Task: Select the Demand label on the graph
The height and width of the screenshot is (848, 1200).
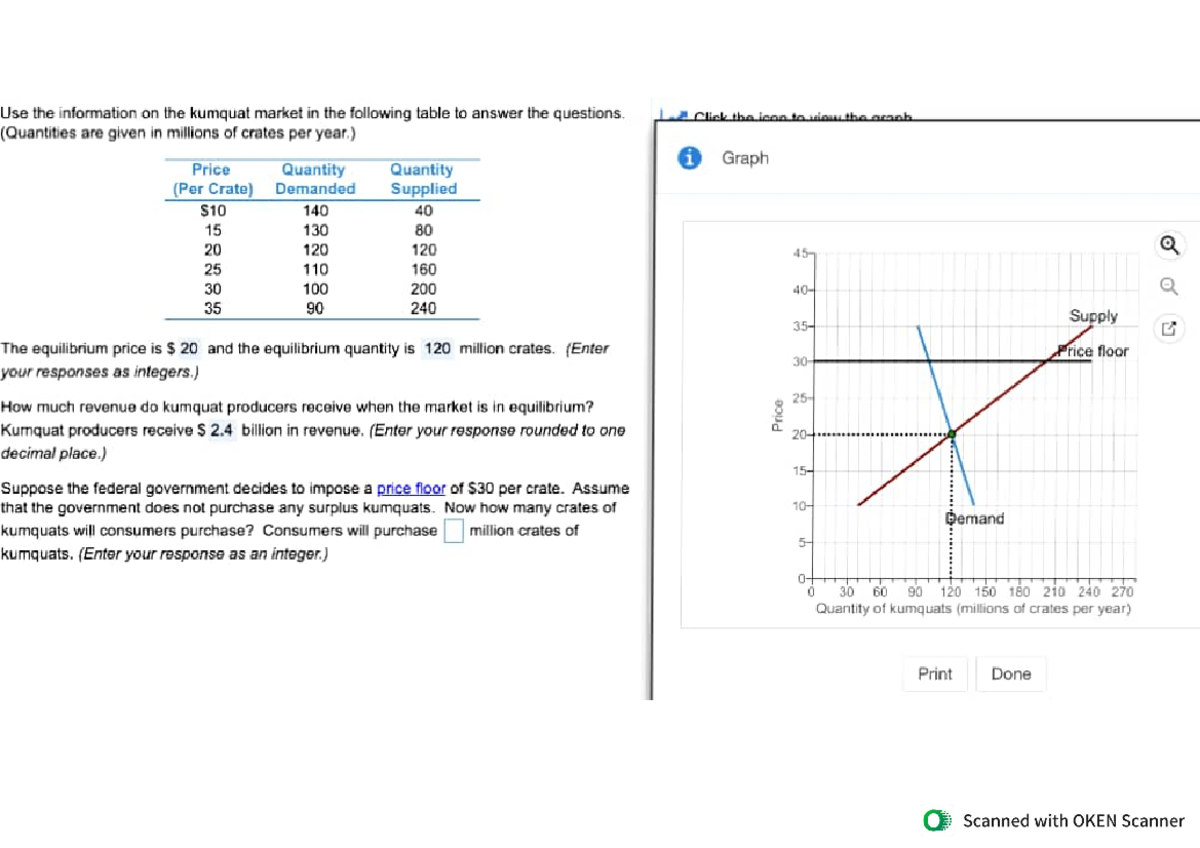Action: point(974,518)
